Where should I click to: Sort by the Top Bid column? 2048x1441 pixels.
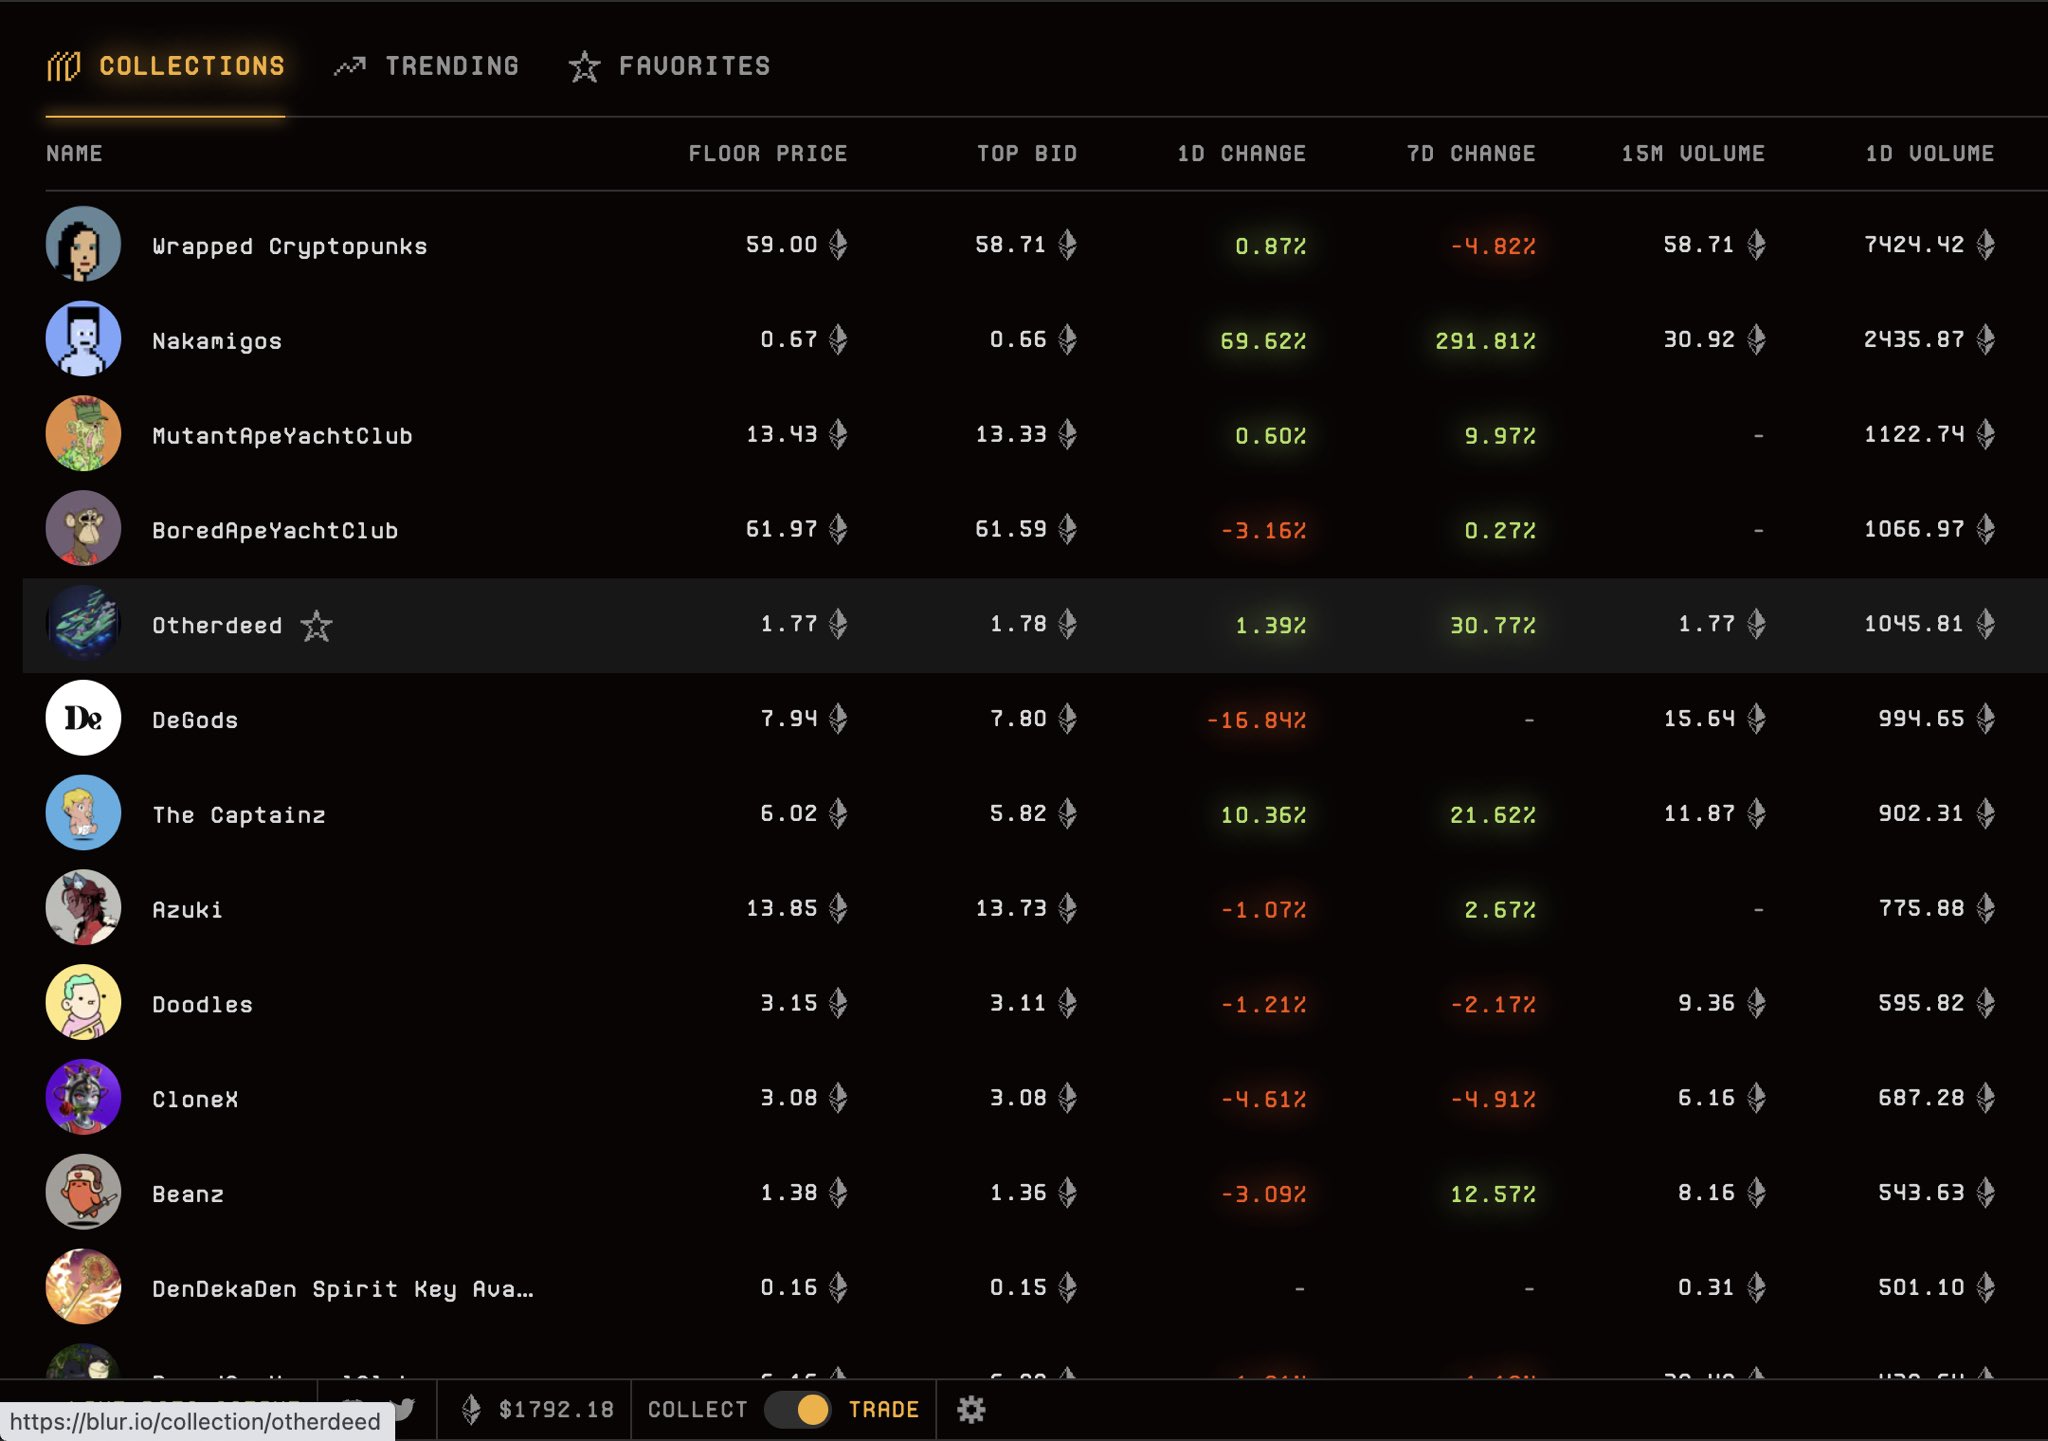click(x=1027, y=154)
